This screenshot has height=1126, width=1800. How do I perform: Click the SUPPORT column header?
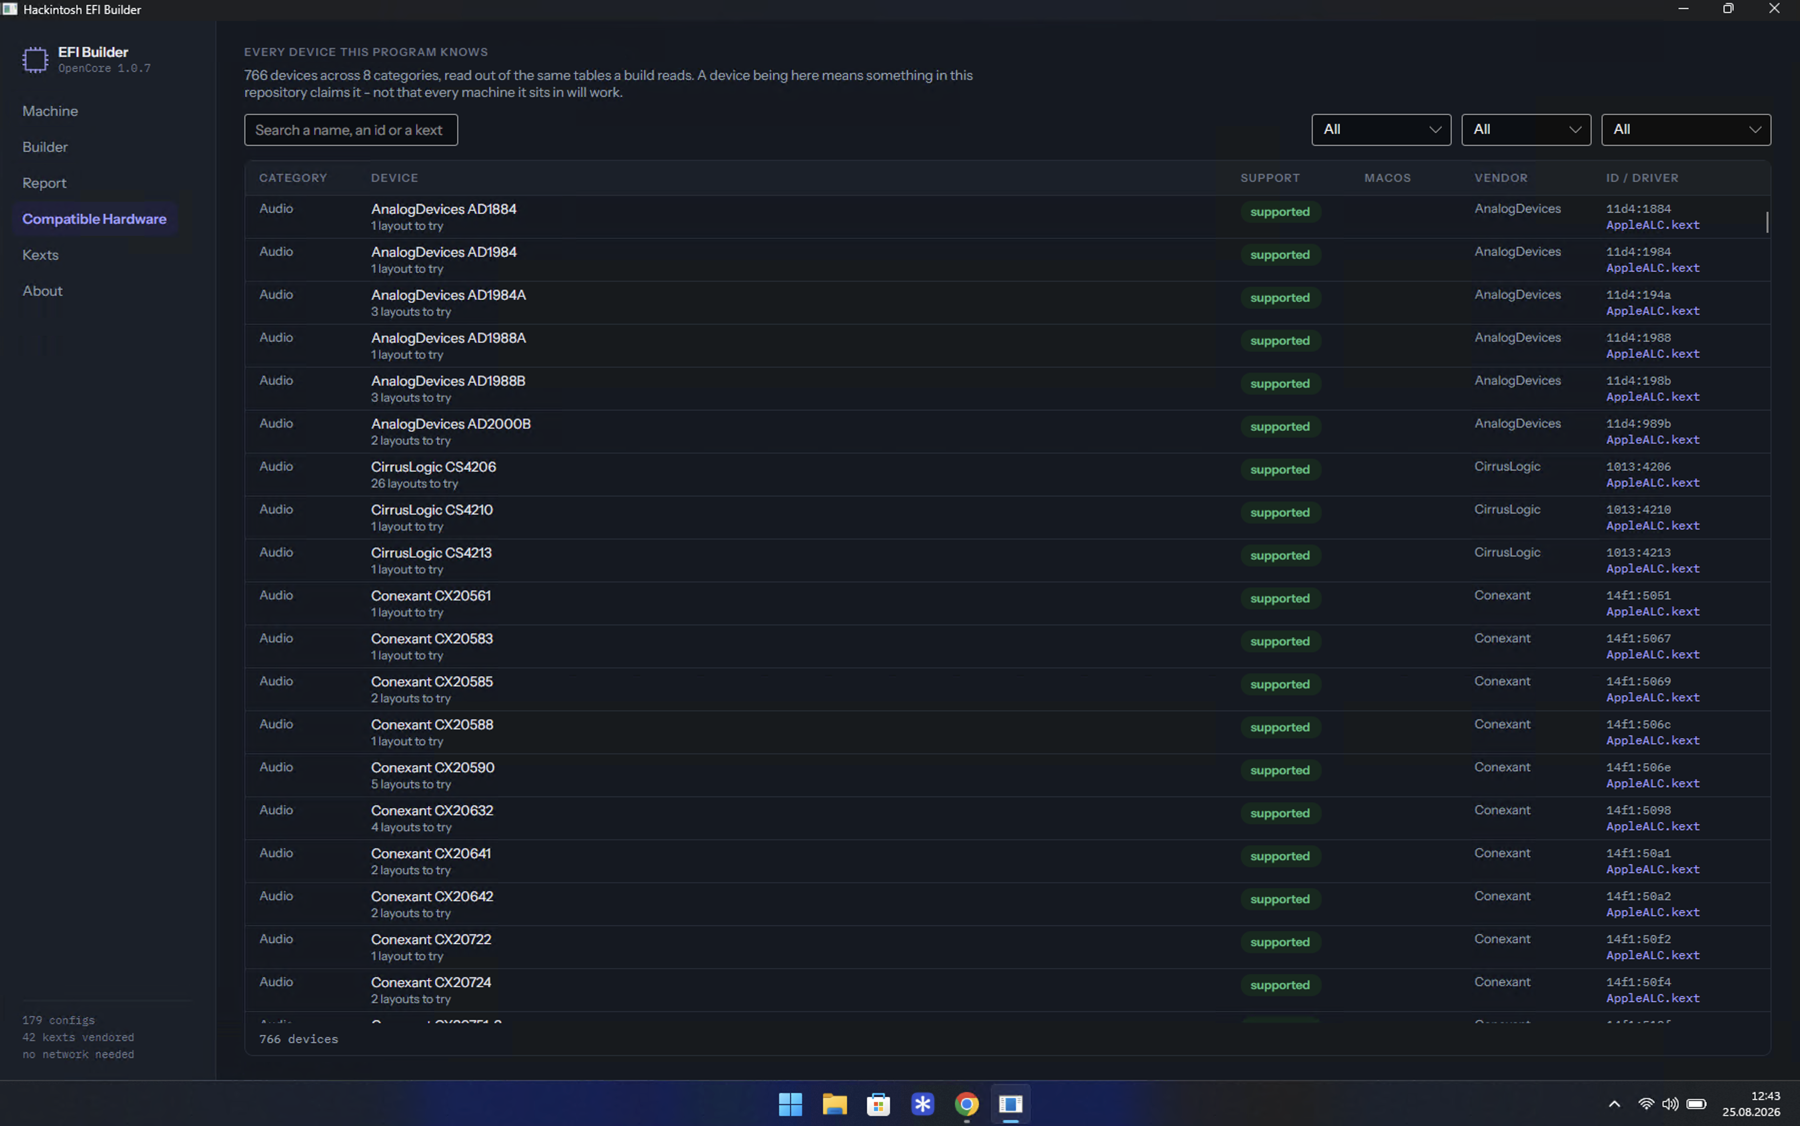[1270, 178]
